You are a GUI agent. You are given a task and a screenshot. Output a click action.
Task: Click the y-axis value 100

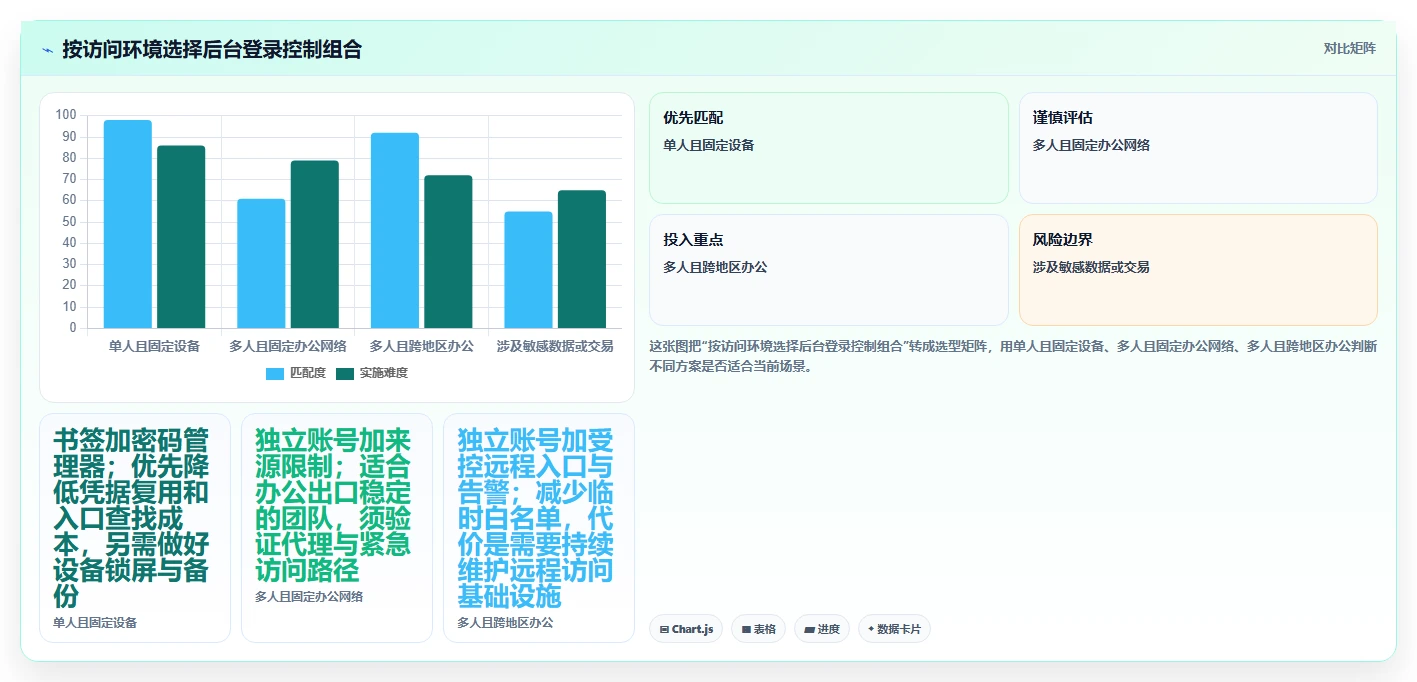(66, 115)
